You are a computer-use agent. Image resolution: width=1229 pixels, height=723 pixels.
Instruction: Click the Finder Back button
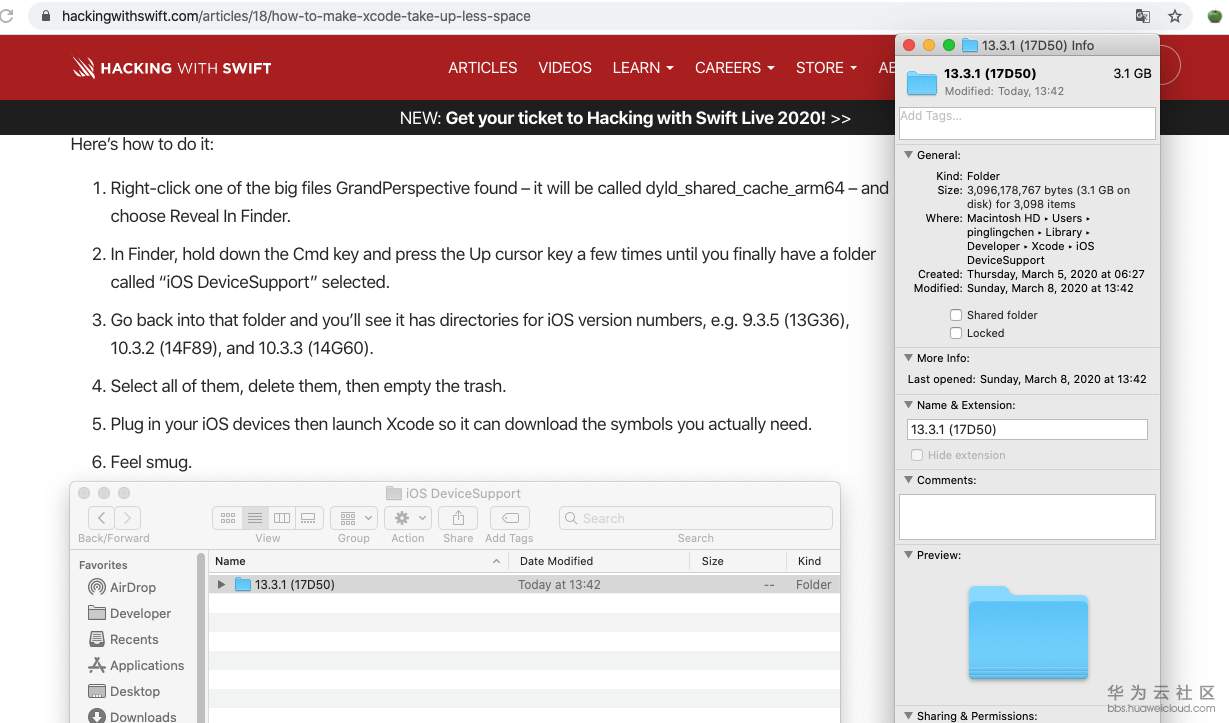point(101,518)
